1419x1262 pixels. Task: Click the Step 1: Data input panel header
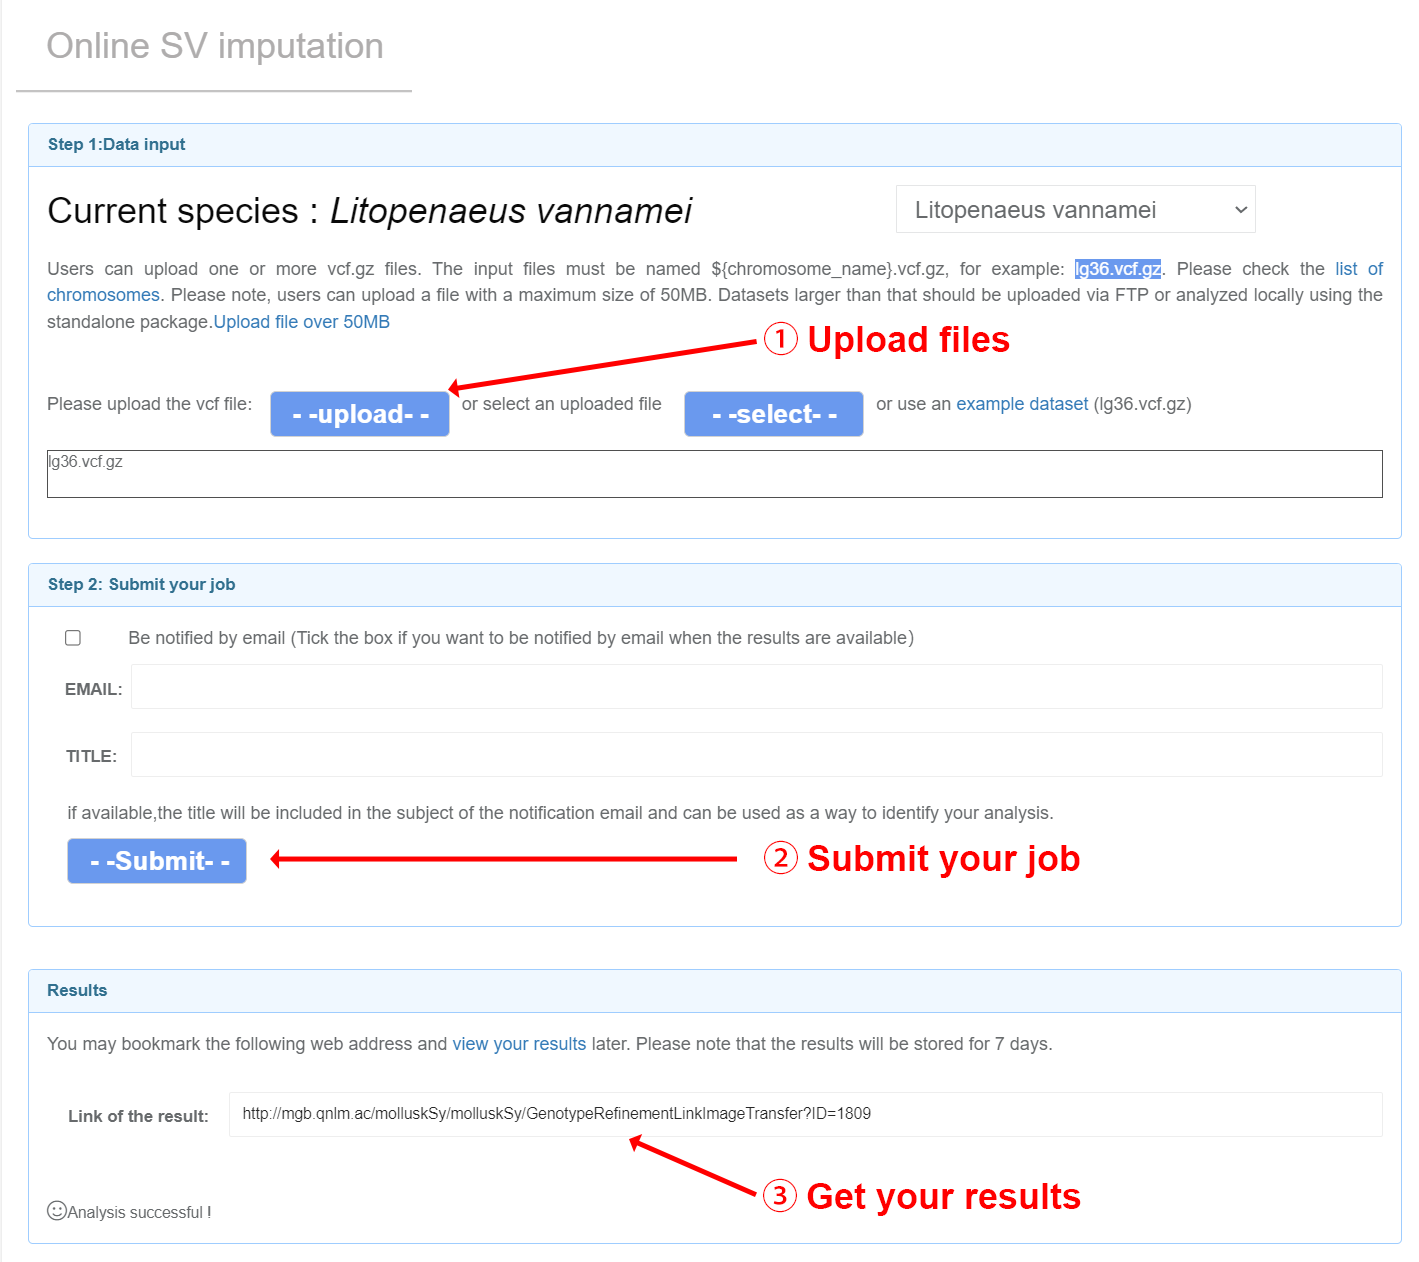click(714, 145)
